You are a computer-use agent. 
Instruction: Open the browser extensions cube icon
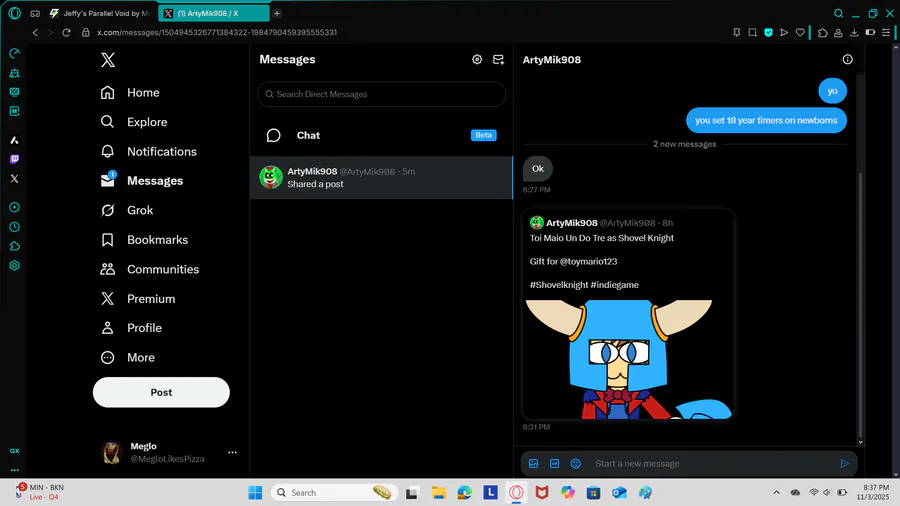(x=823, y=33)
